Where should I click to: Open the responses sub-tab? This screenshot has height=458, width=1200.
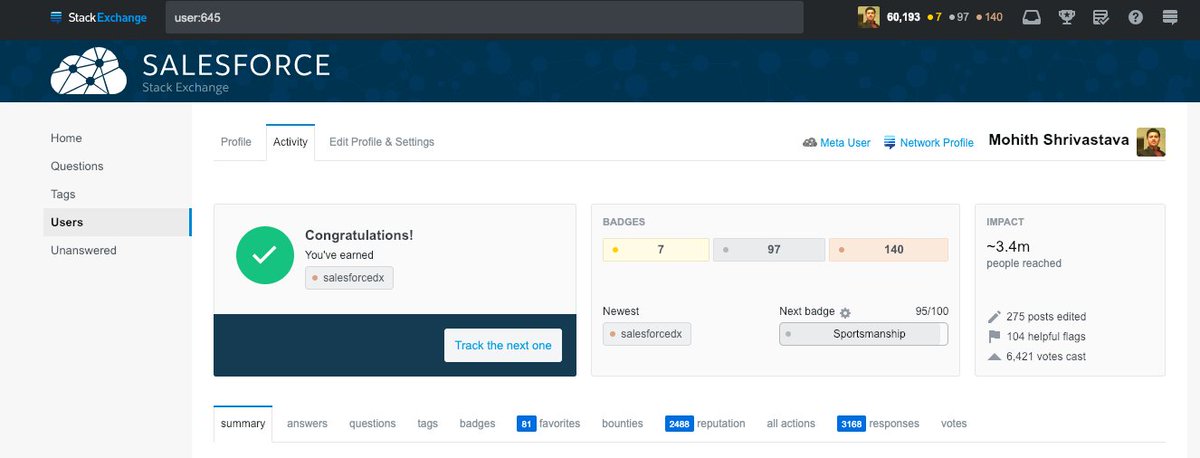click(878, 424)
